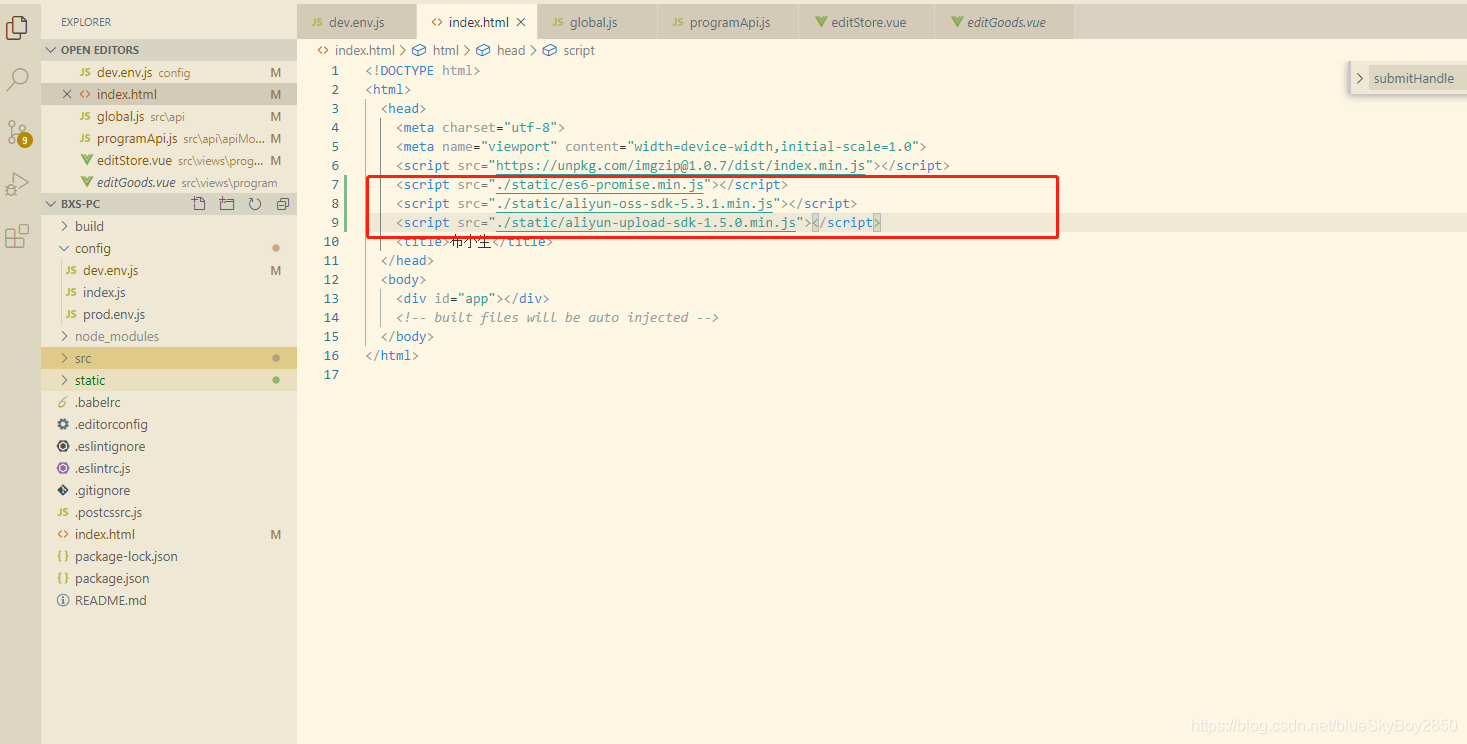Image resolution: width=1467 pixels, height=744 pixels.
Task: Click New File icon in BXS-PC header
Action: 199,204
